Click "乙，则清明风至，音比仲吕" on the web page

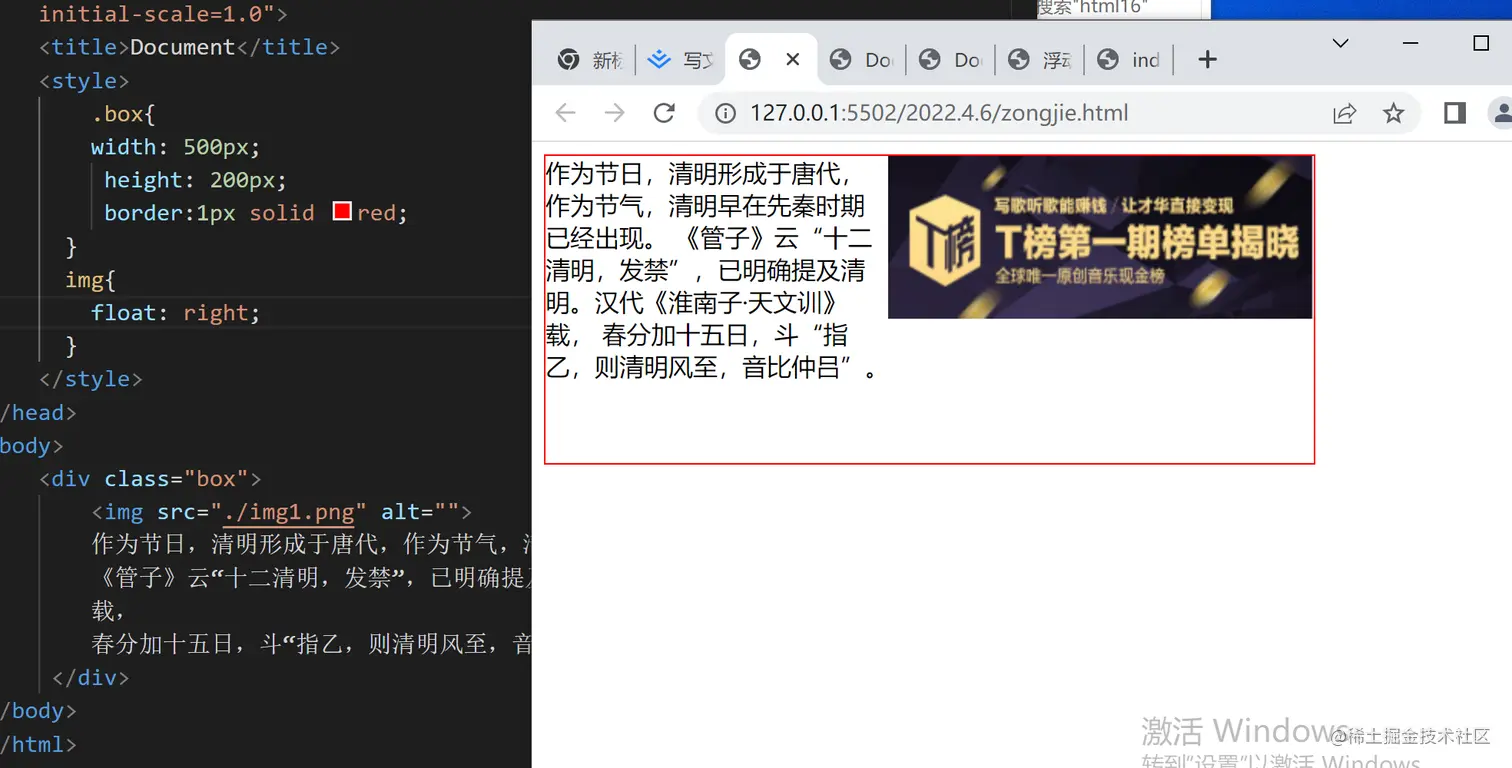(705, 367)
